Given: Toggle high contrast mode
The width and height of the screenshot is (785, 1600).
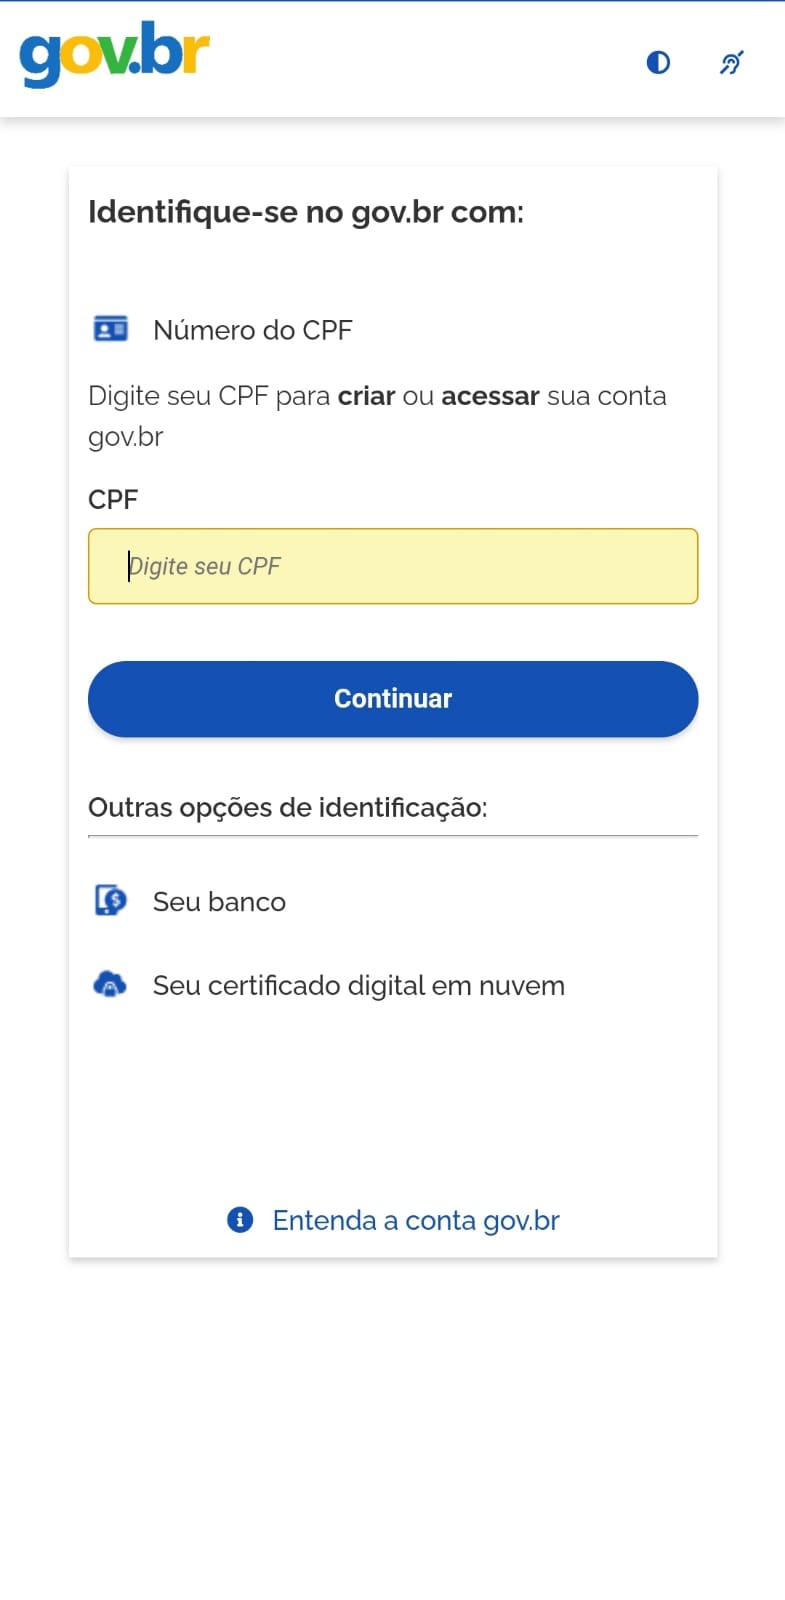Looking at the screenshot, I should tap(658, 63).
